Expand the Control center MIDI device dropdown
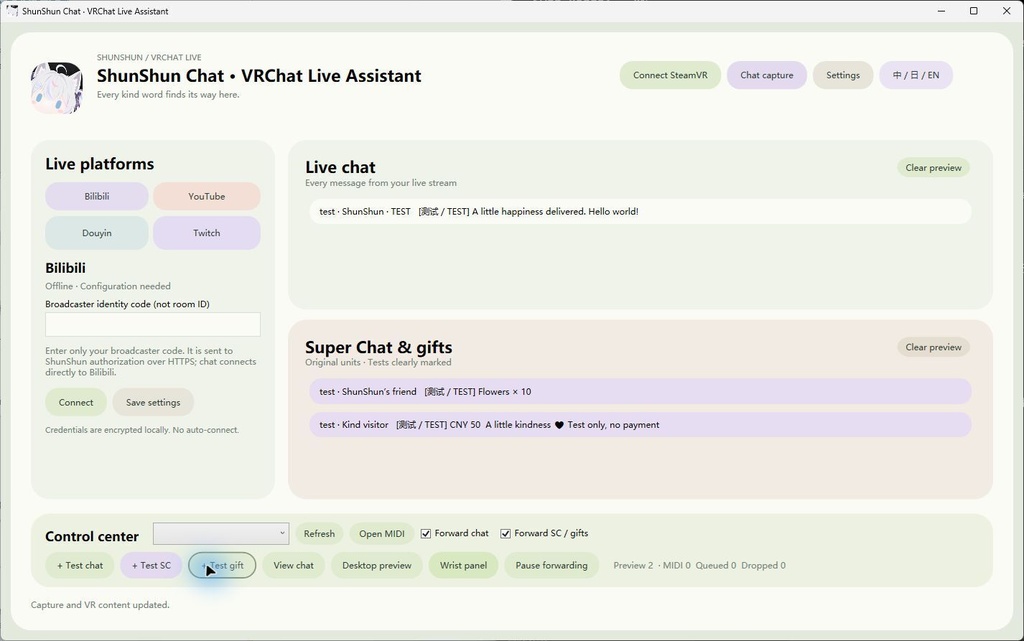The height and width of the screenshot is (641, 1024). click(x=221, y=533)
